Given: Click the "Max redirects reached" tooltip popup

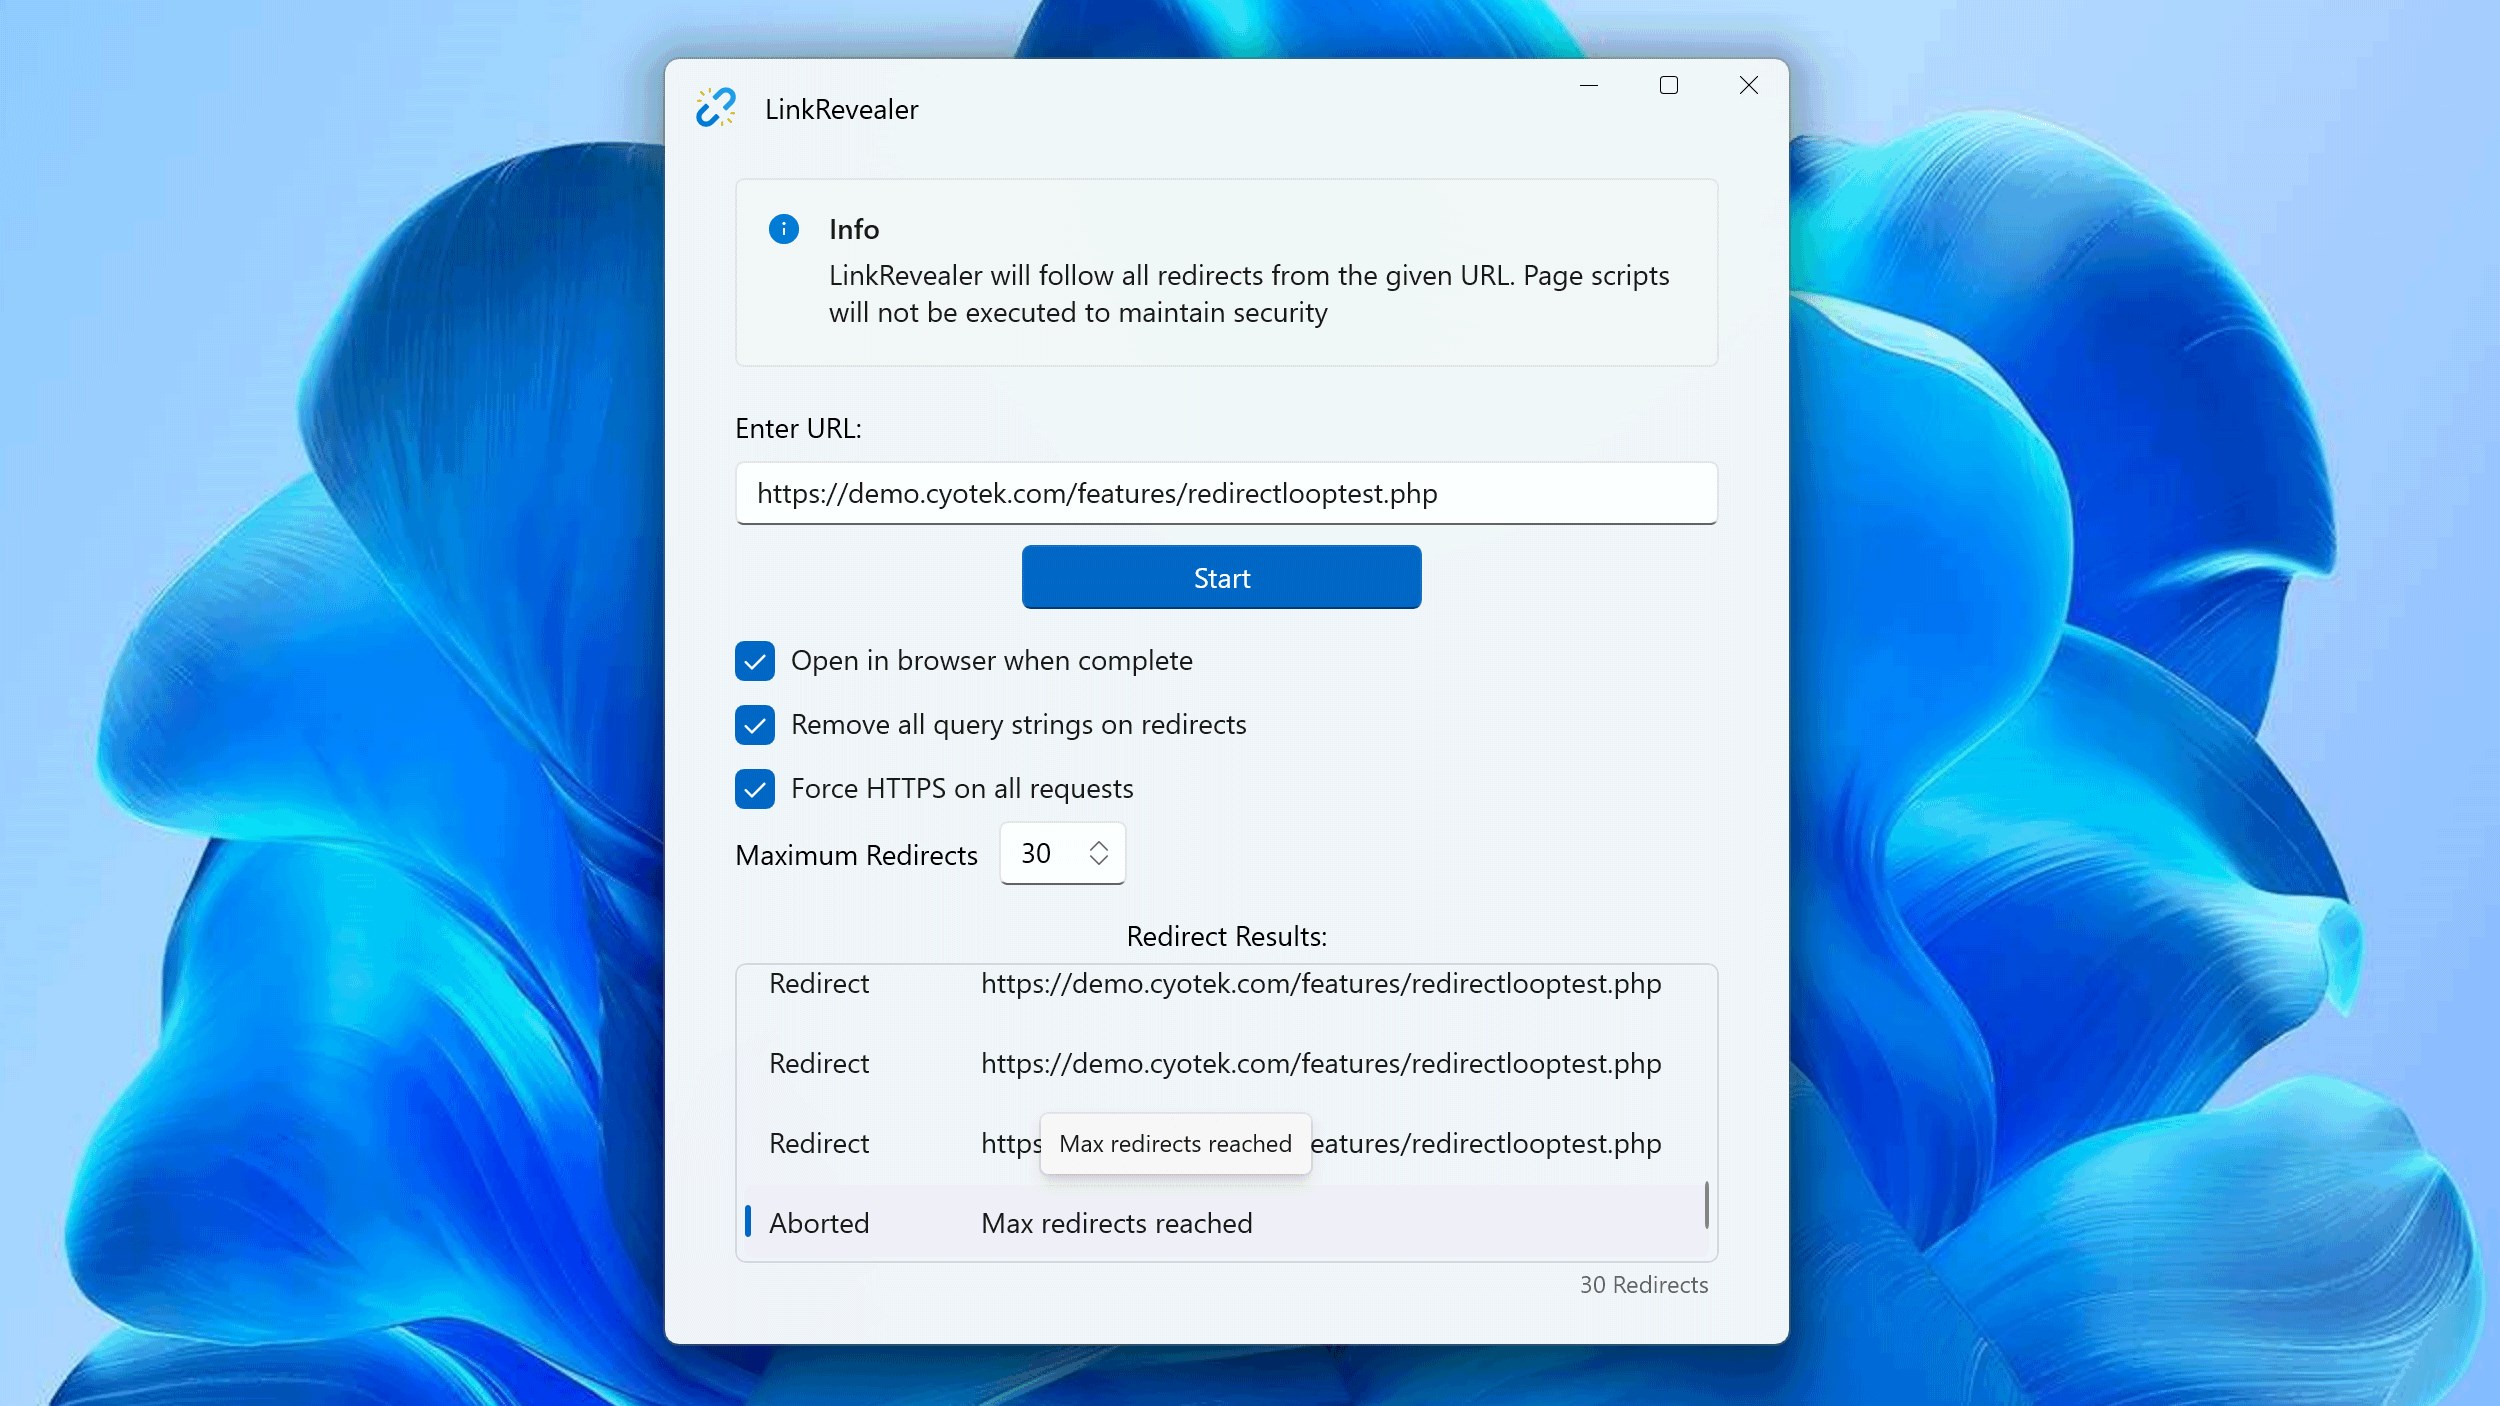Looking at the screenshot, I should tap(1175, 1143).
